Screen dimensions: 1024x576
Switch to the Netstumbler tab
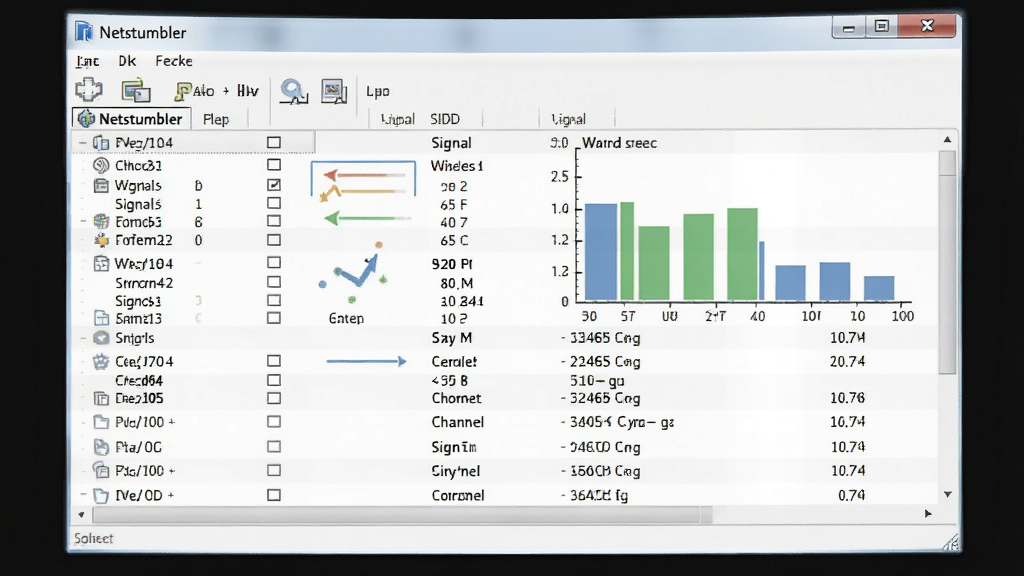[x=131, y=118]
